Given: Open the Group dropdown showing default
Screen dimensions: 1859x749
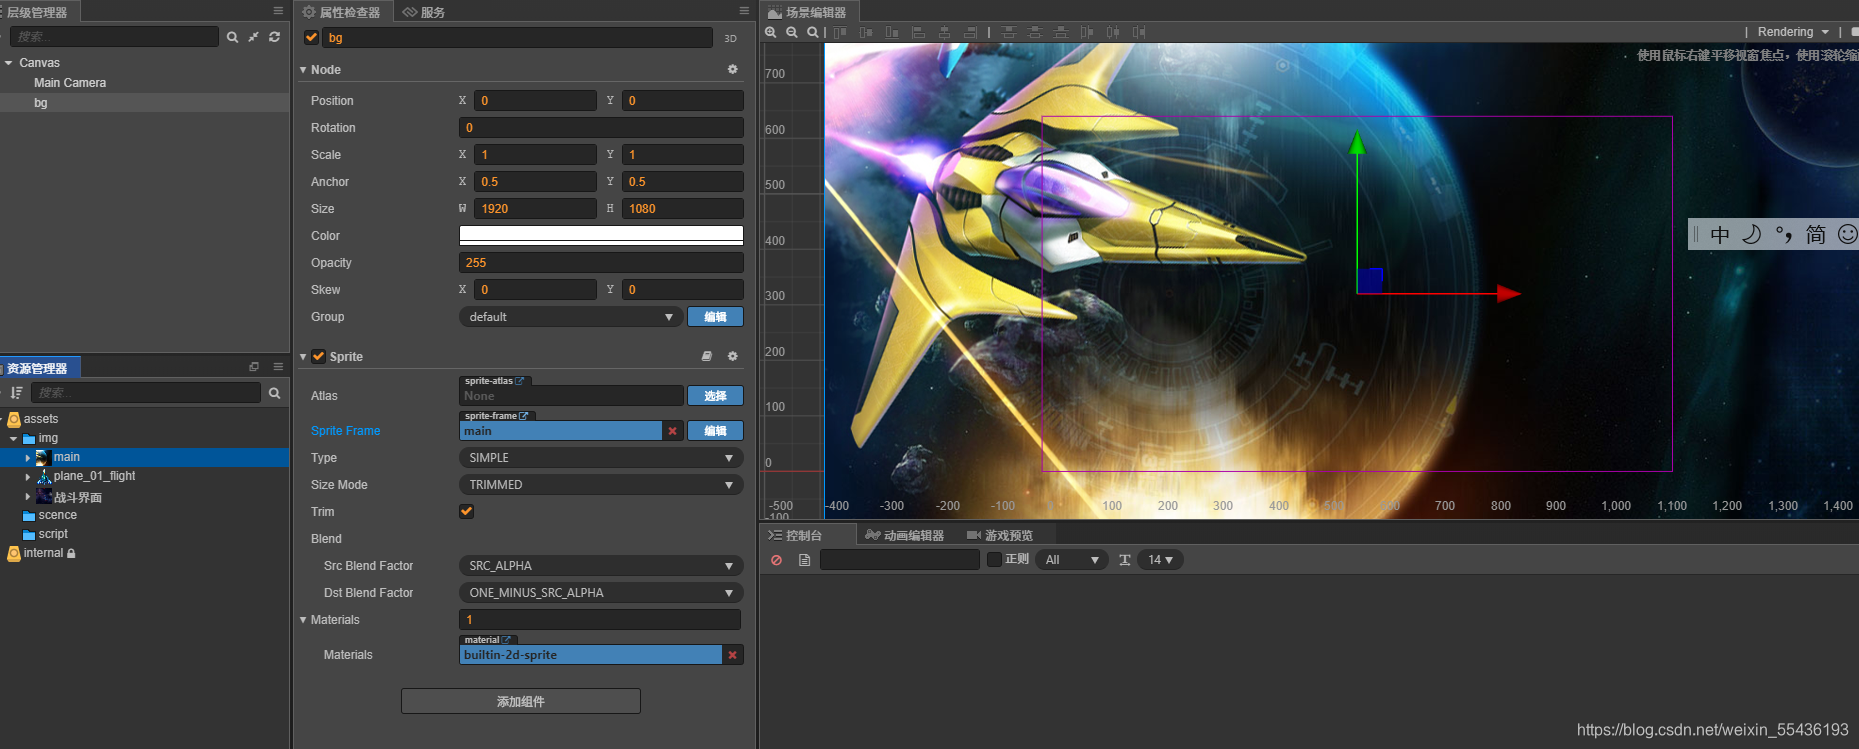Looking at the screenshot, I should point(571,317).
